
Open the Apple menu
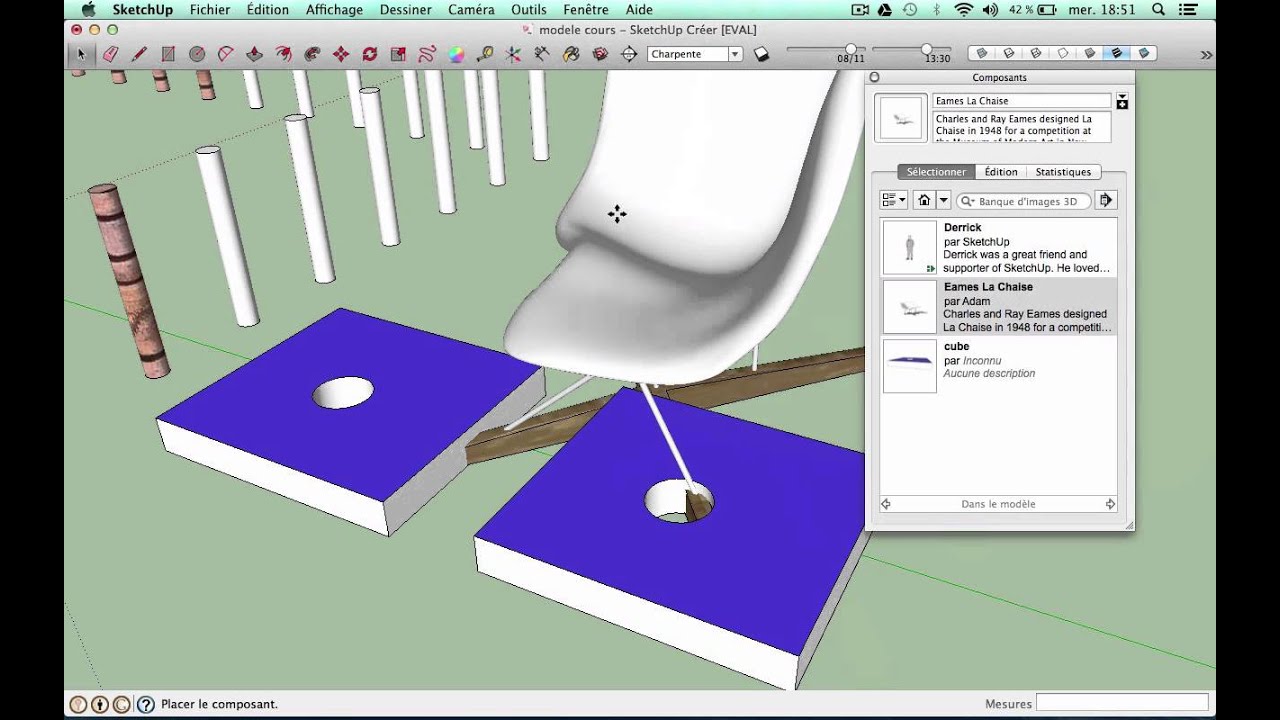coord(88,10)
